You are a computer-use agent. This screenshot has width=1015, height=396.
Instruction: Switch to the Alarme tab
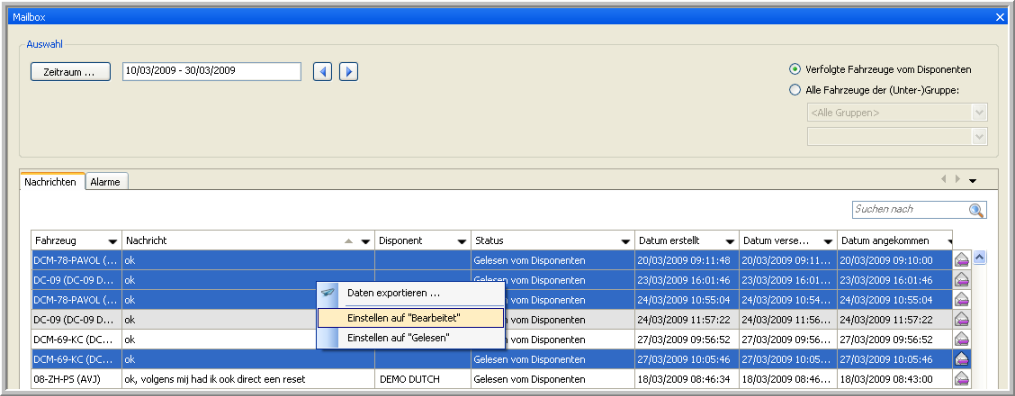coord(106,182)
